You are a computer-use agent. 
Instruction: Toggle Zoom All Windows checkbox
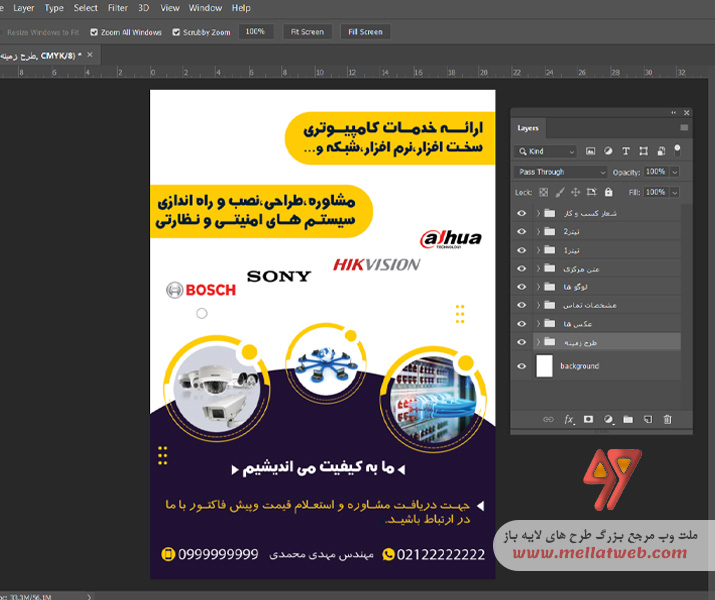click(x=94, y=32)
